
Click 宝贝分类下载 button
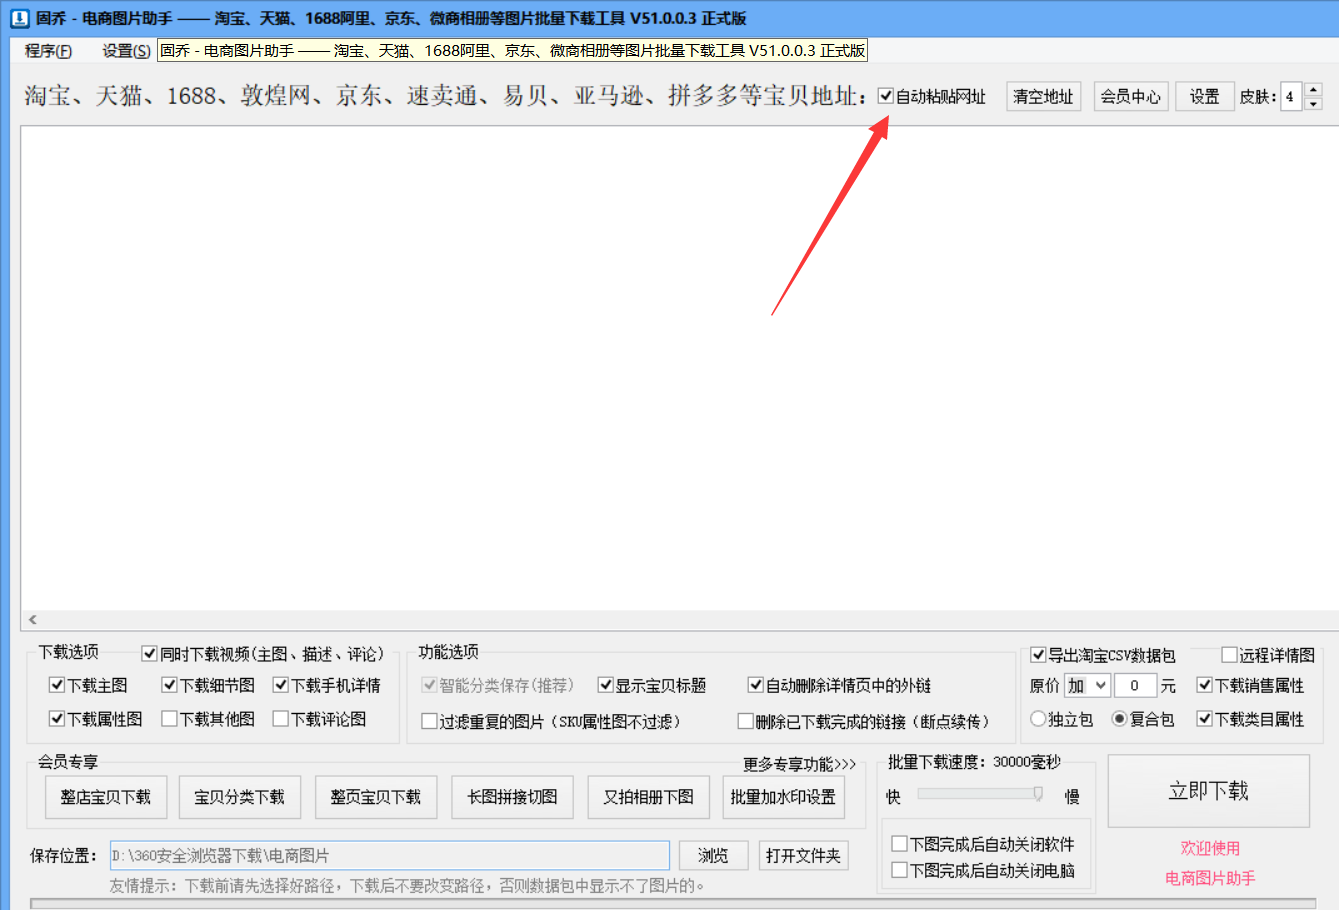pyautogui.click(x=239, y=797)
